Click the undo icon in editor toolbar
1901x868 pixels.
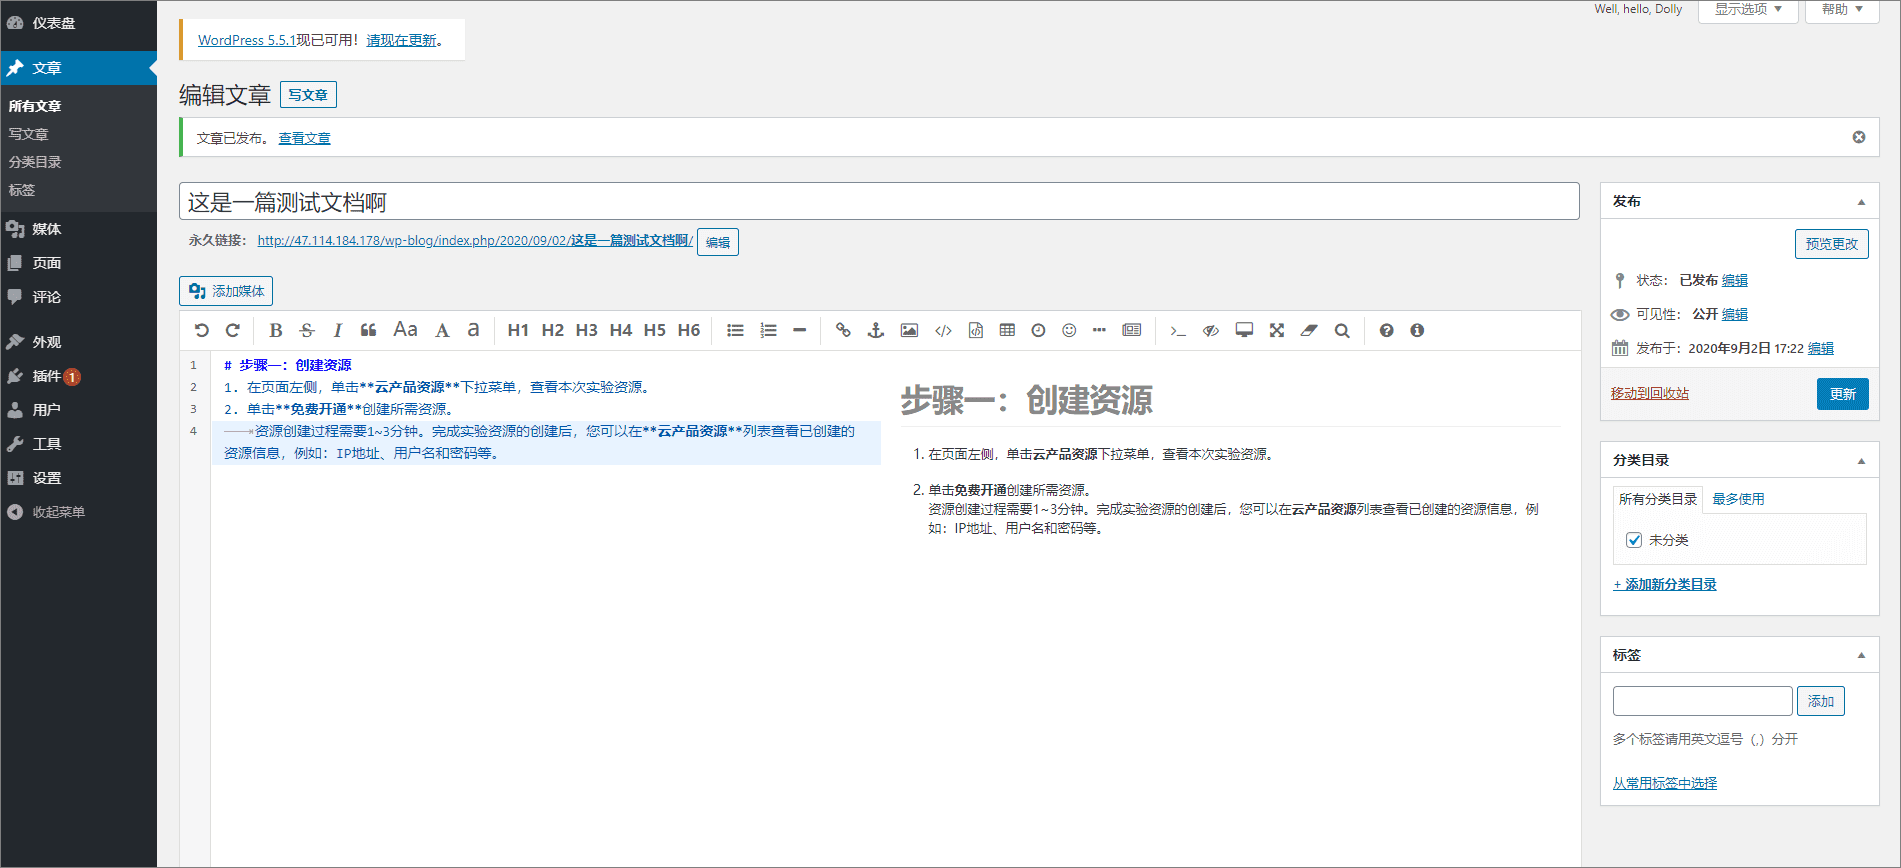click(x=202, y=330)
